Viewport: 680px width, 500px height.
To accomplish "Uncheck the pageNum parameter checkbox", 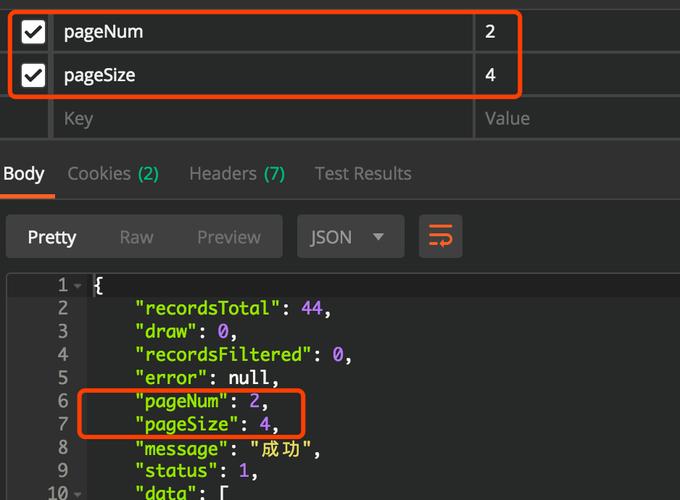I will (x=33, y=32).
